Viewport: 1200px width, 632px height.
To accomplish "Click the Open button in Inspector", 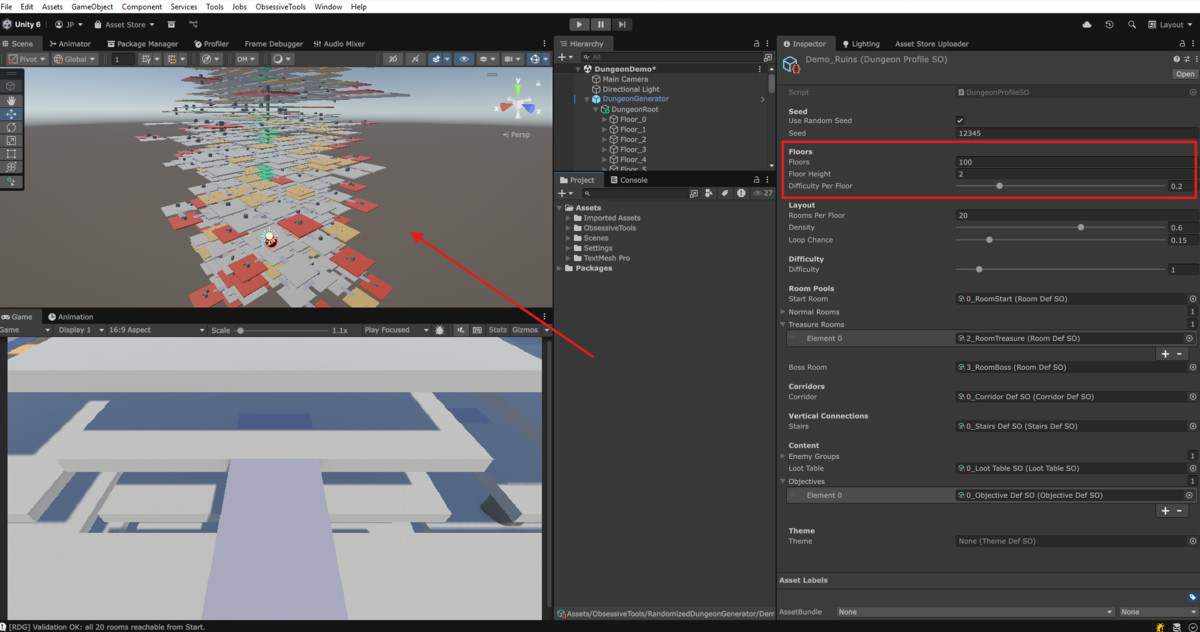I will 1185,74.
